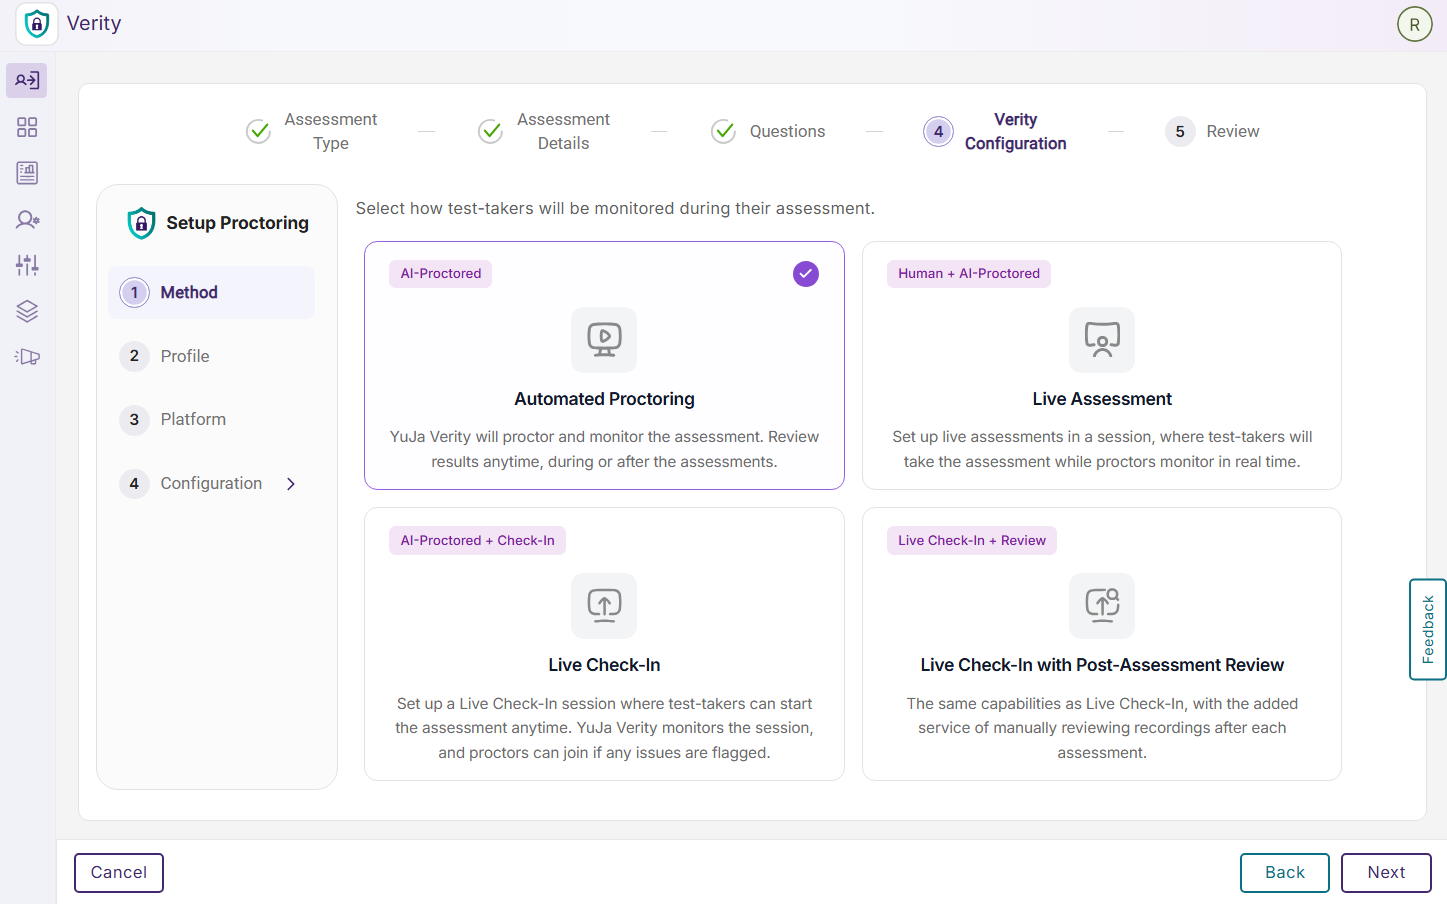The width and height of the screenshot is (1447, 904).
Task: Click the Live Assessment description text
Action: tap(1102, 450)
